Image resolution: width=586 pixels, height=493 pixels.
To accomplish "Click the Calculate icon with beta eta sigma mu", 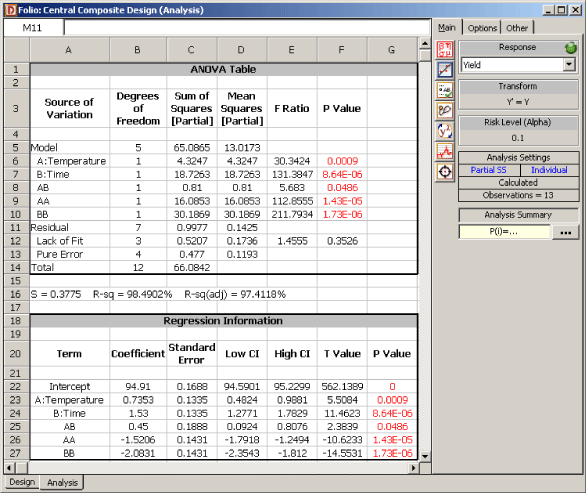I will pyautogui.click(x=445, y=49).
